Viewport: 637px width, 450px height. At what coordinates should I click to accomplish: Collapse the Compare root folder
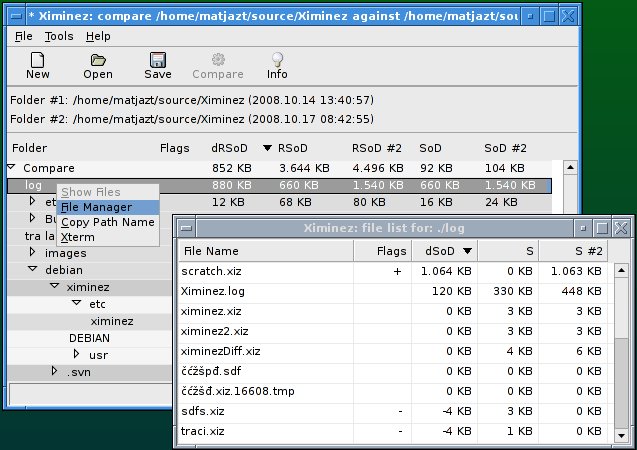coord(13,168)
